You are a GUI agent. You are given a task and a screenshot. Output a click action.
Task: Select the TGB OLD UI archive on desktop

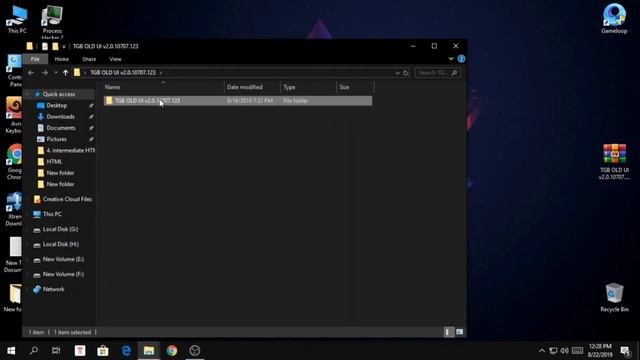(x=614, y=162)
